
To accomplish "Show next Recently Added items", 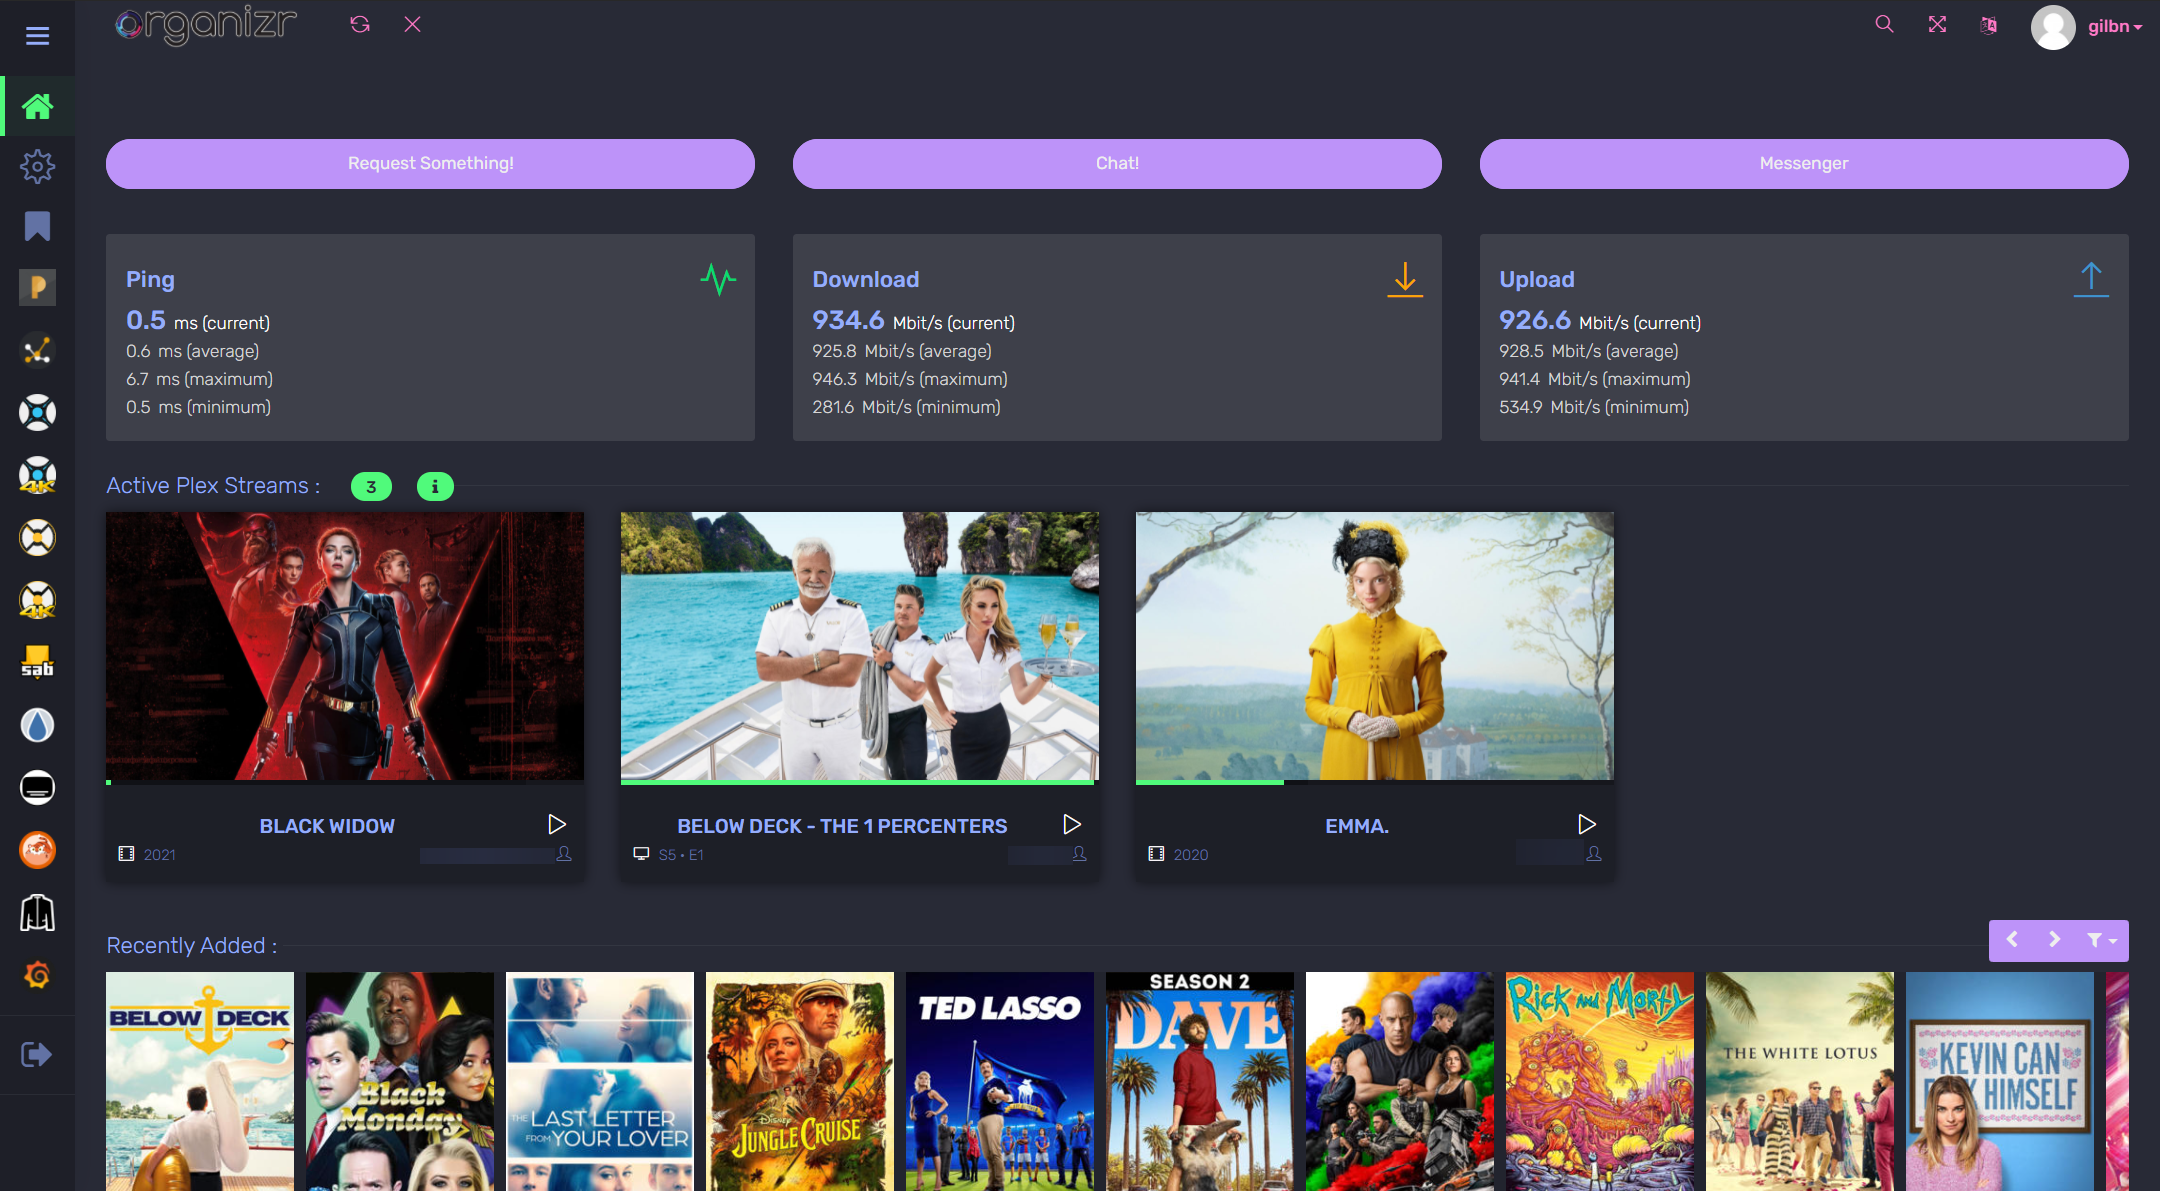I will point(2055,940).
